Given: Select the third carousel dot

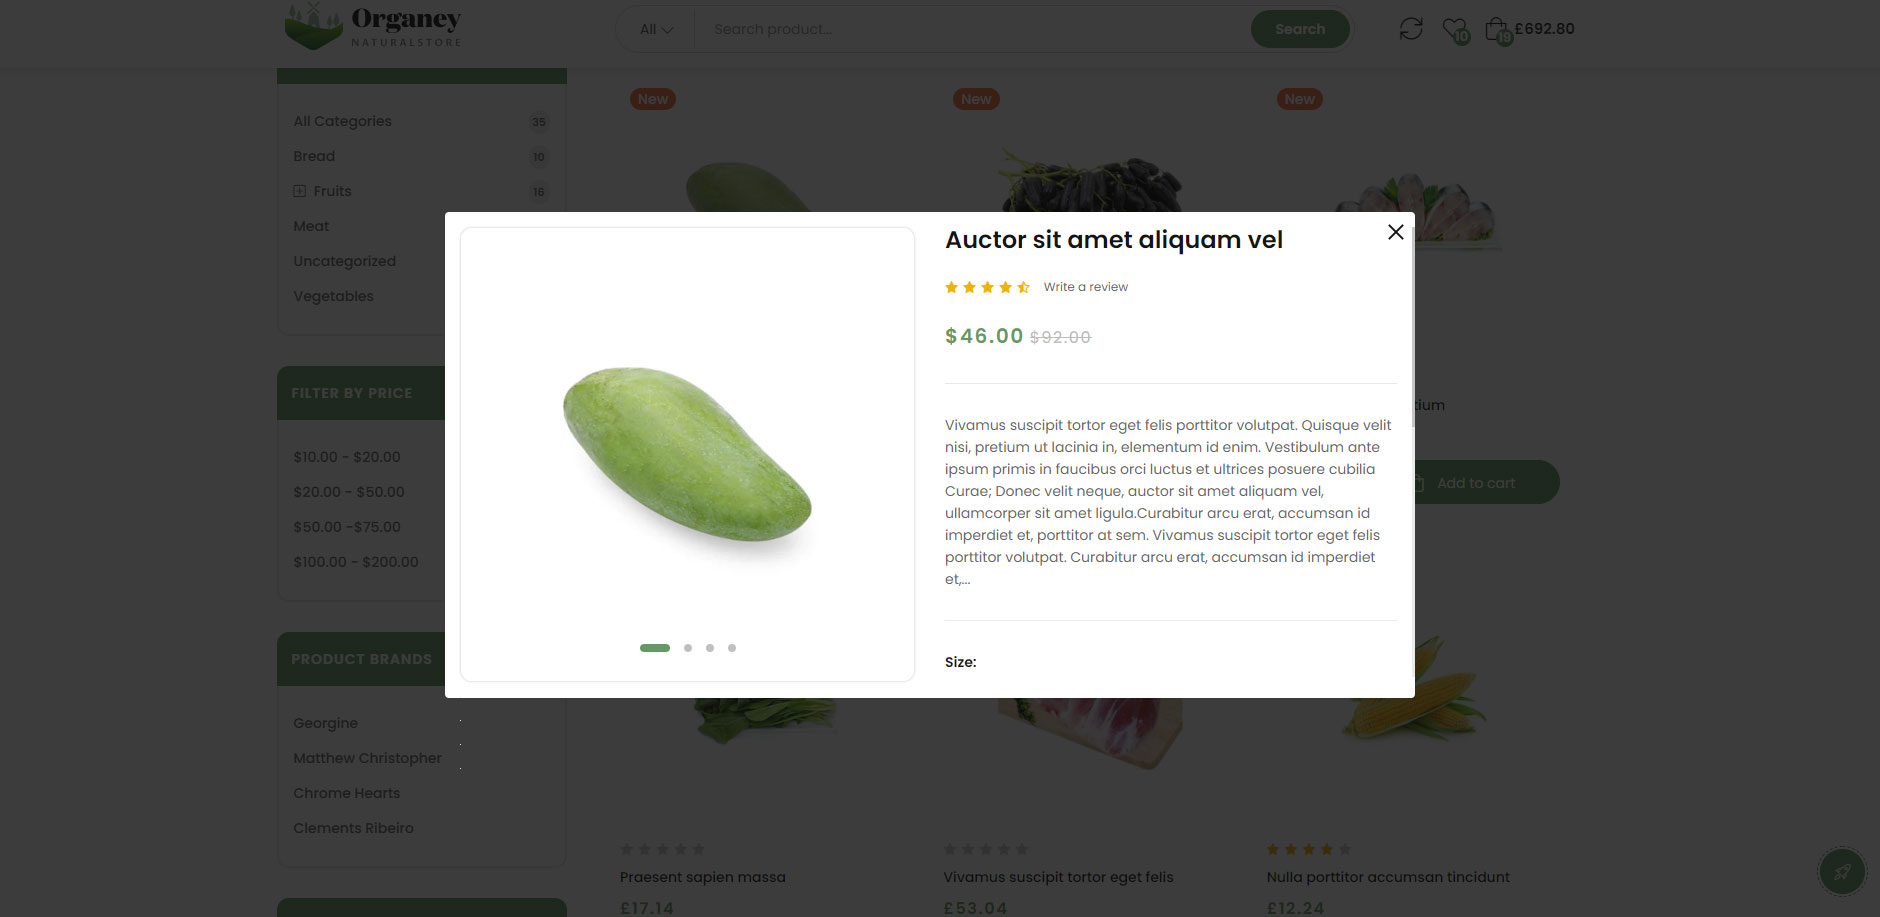Looking at the screenshot, I should (710, 648).
